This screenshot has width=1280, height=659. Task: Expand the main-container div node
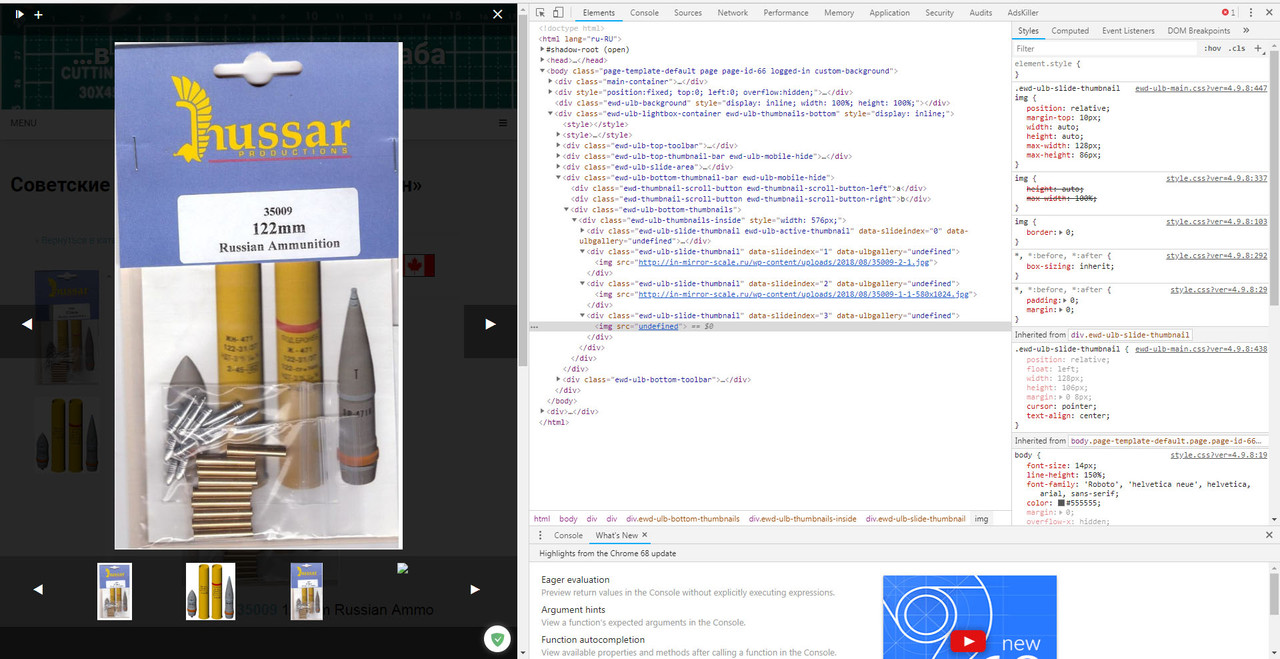point(551,81)
